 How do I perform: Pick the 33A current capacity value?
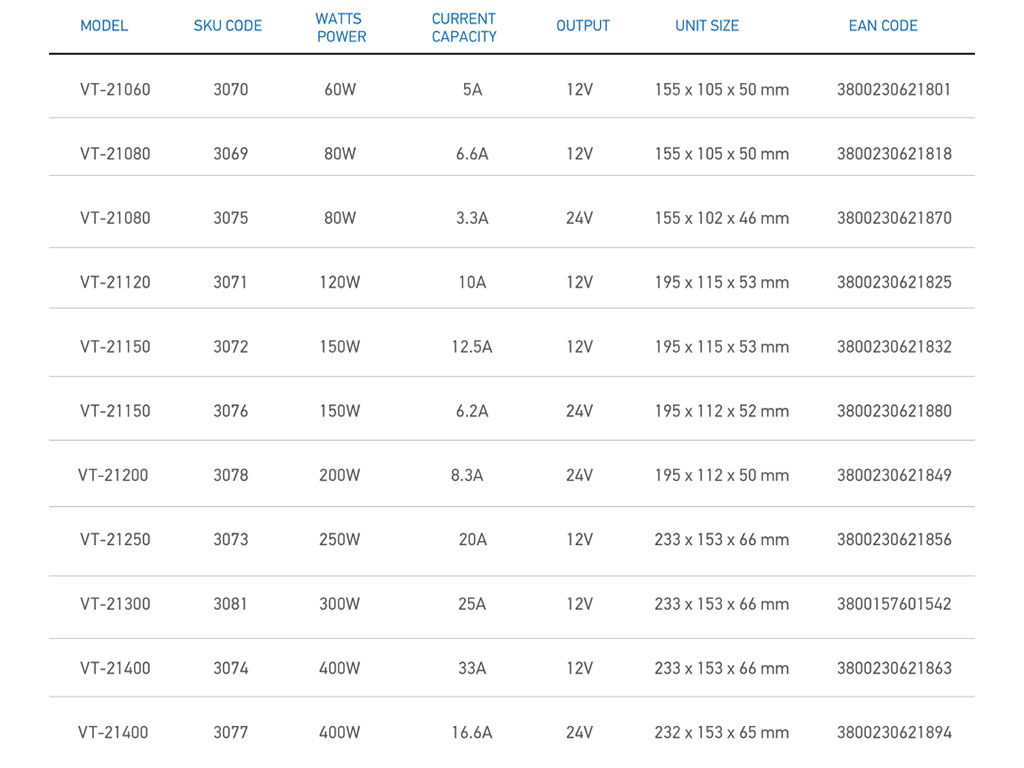click(472, 668)
